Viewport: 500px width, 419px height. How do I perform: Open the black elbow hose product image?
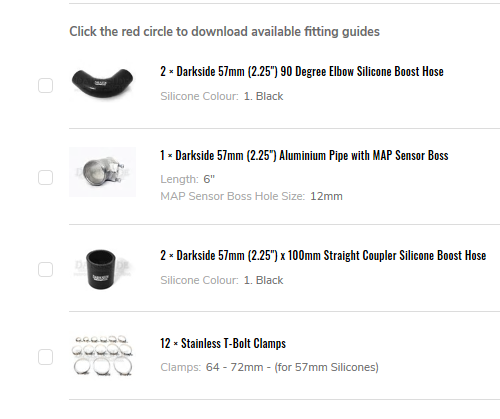click(102, 82)
